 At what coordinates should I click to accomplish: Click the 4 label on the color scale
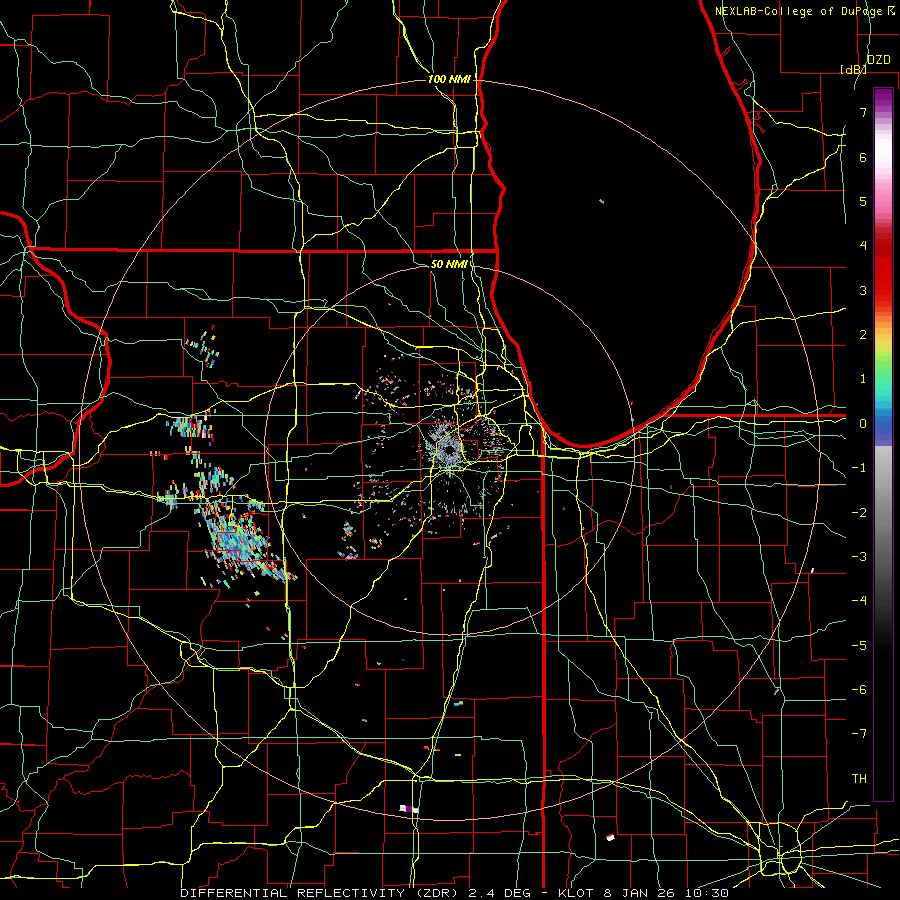863,246
